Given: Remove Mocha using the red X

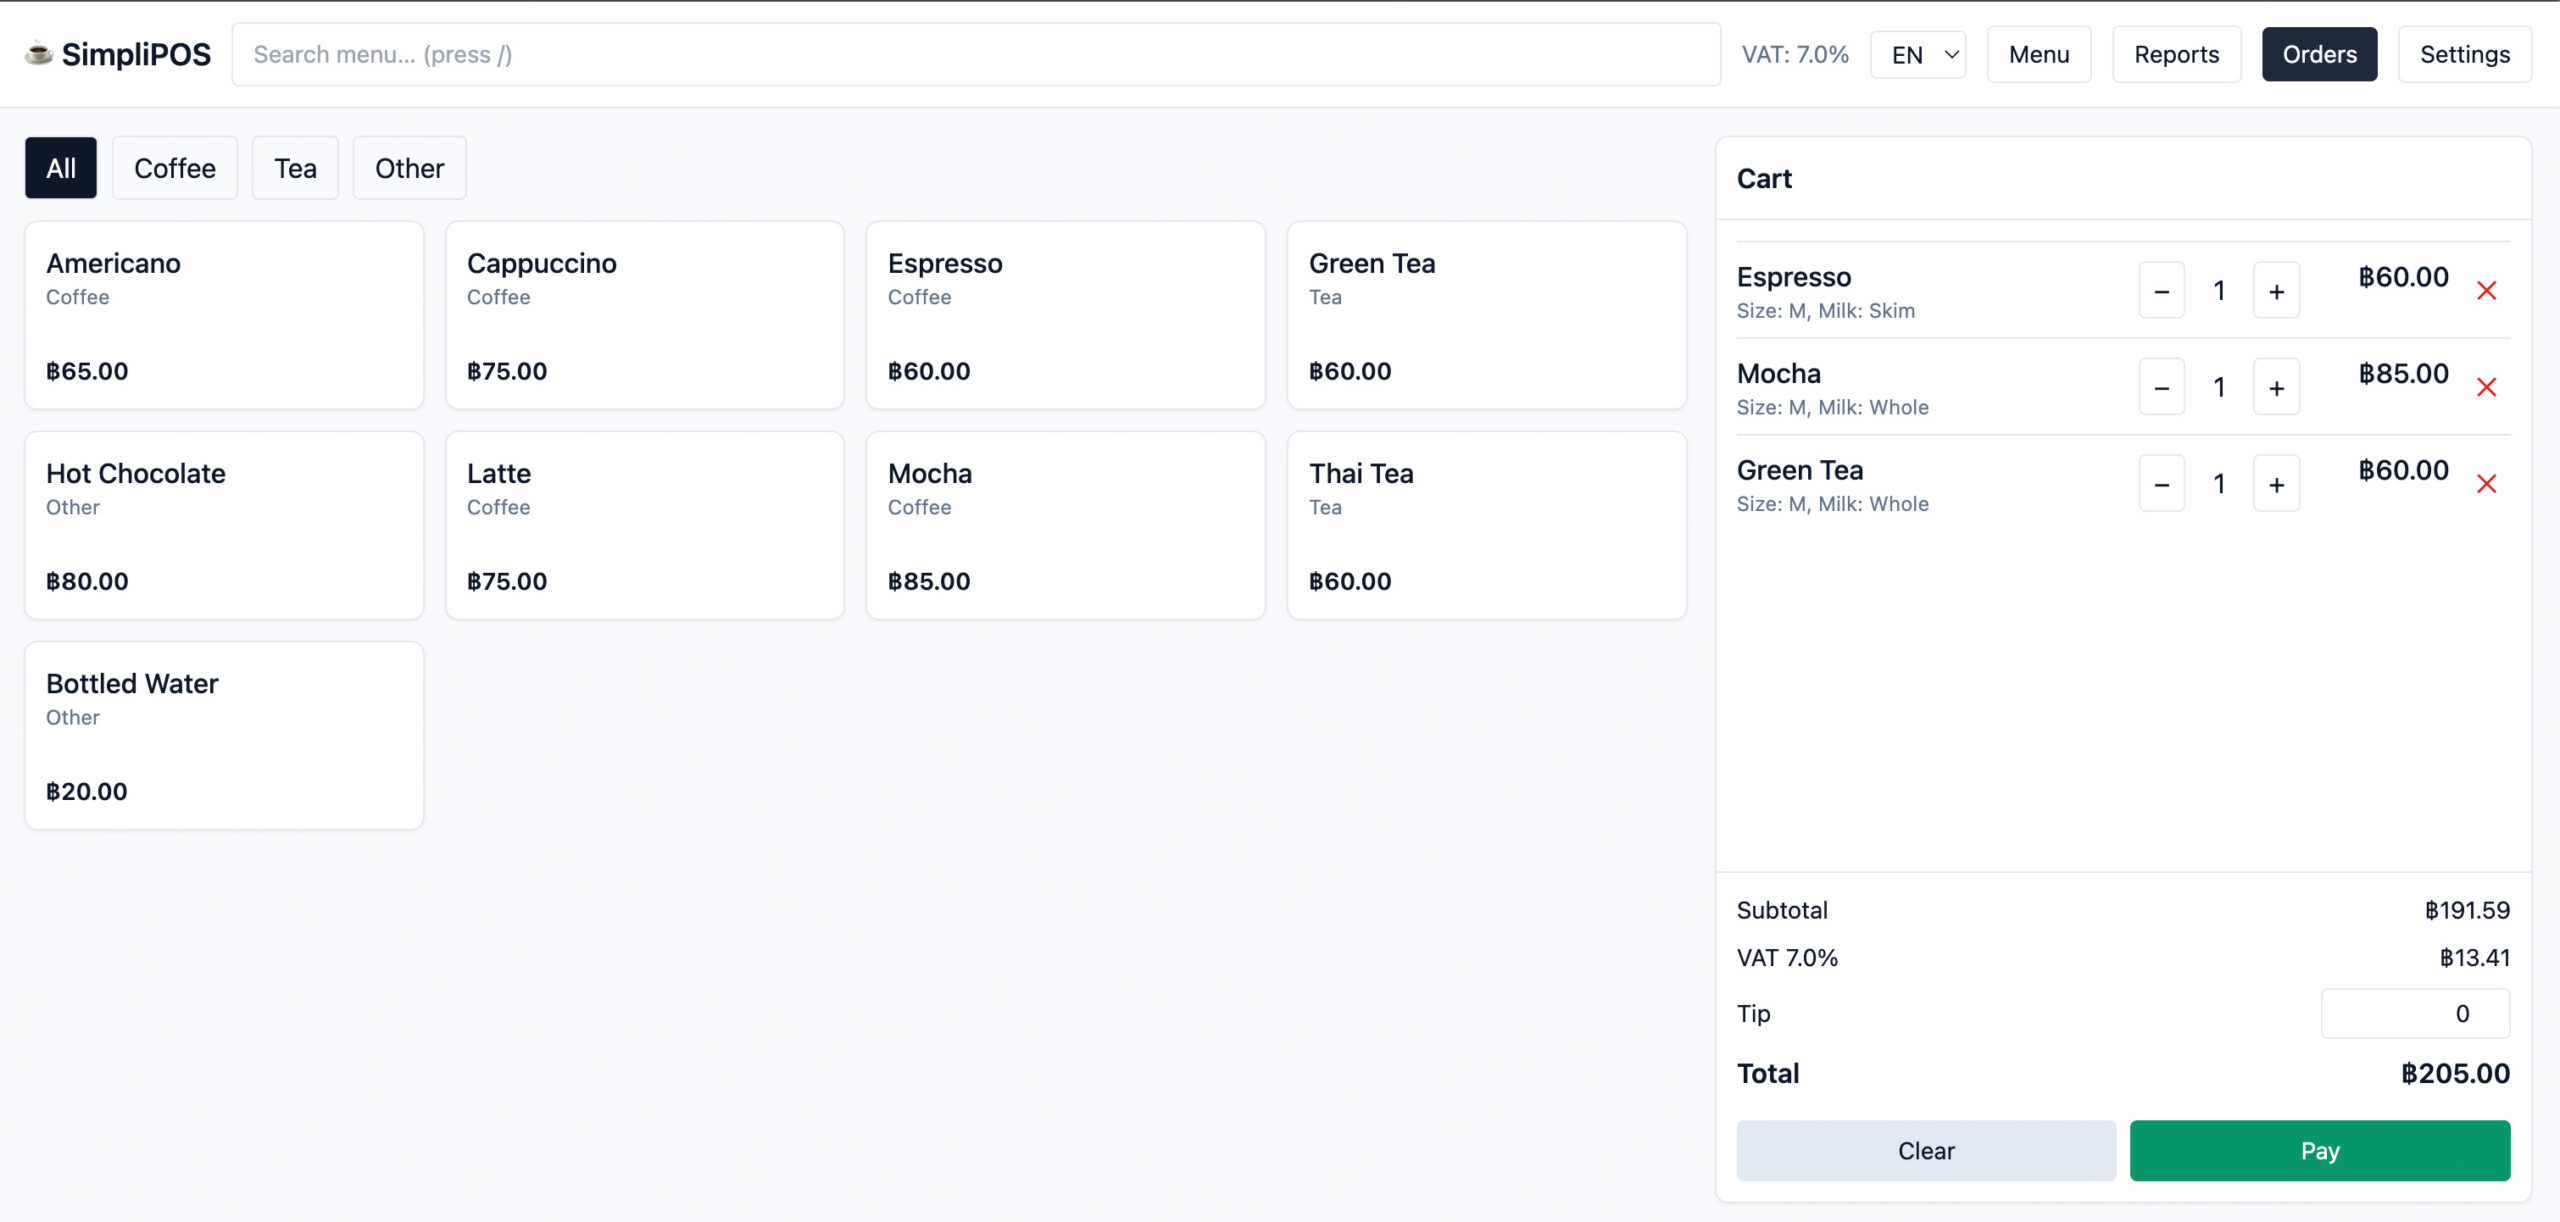Looking at the screenshot, I should [x=2486, y=388].
